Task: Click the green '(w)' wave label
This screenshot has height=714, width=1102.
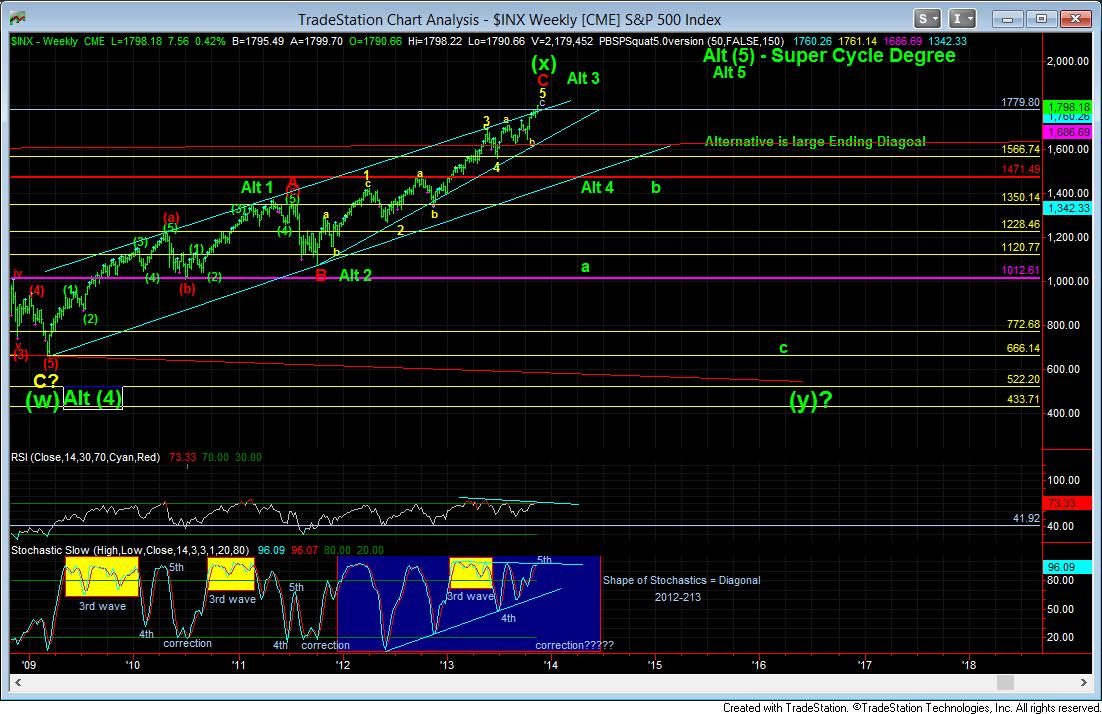Action: [x=43, y=401]
